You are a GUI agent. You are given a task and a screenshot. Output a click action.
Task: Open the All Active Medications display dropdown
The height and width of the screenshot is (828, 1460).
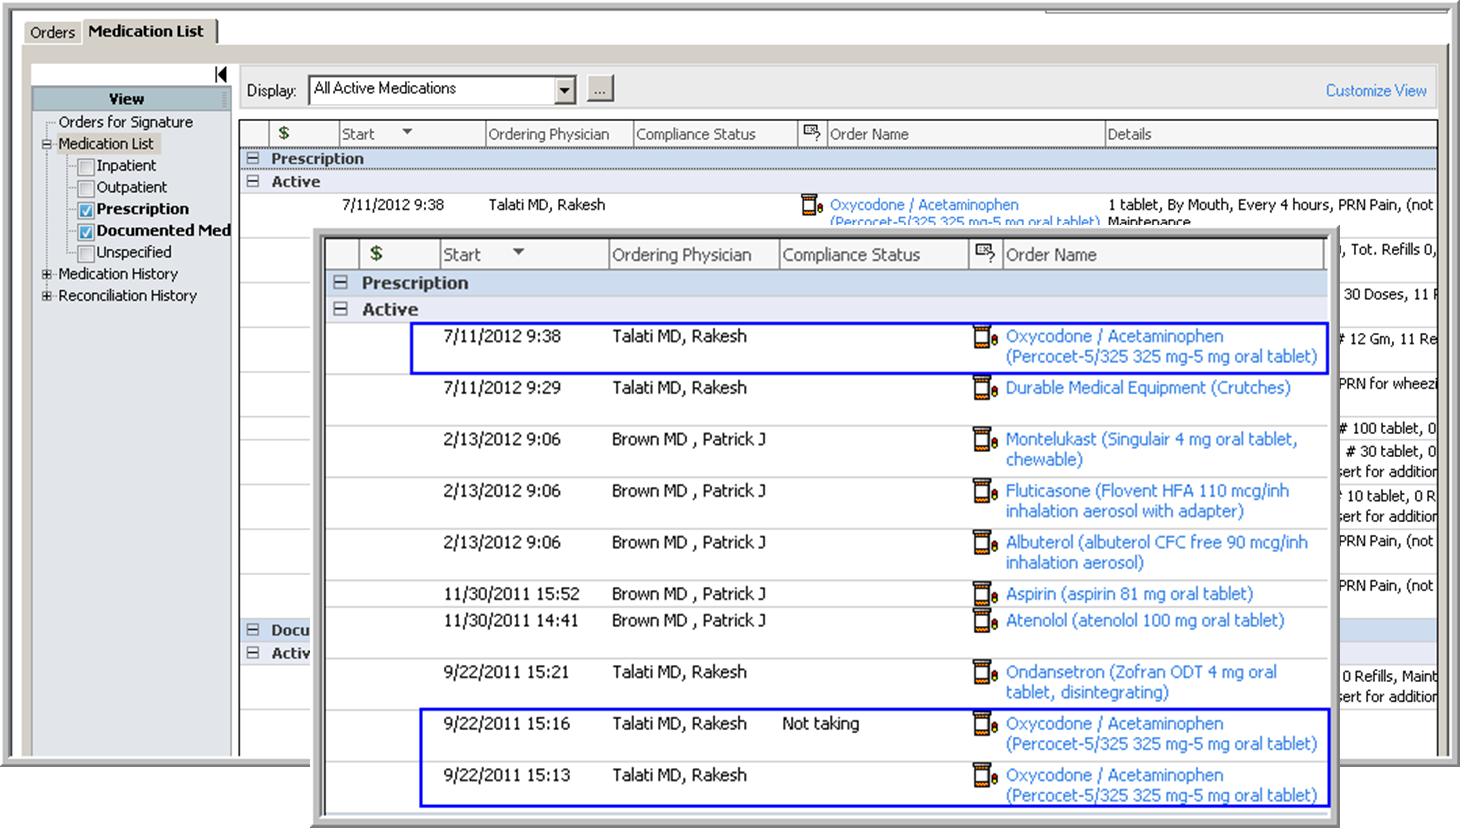click(563, 89)
